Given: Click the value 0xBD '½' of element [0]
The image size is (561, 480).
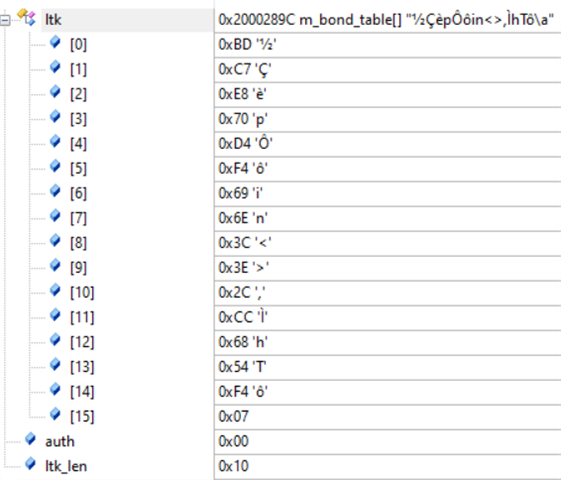Looking at the screenshot, I should tap(247, 45).
